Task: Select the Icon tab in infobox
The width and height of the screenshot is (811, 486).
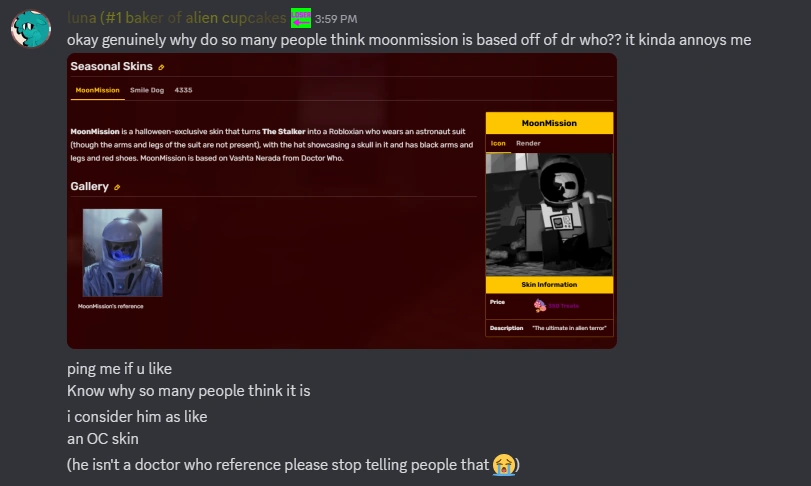Action: pyautogui.click(x=498, y=143)
